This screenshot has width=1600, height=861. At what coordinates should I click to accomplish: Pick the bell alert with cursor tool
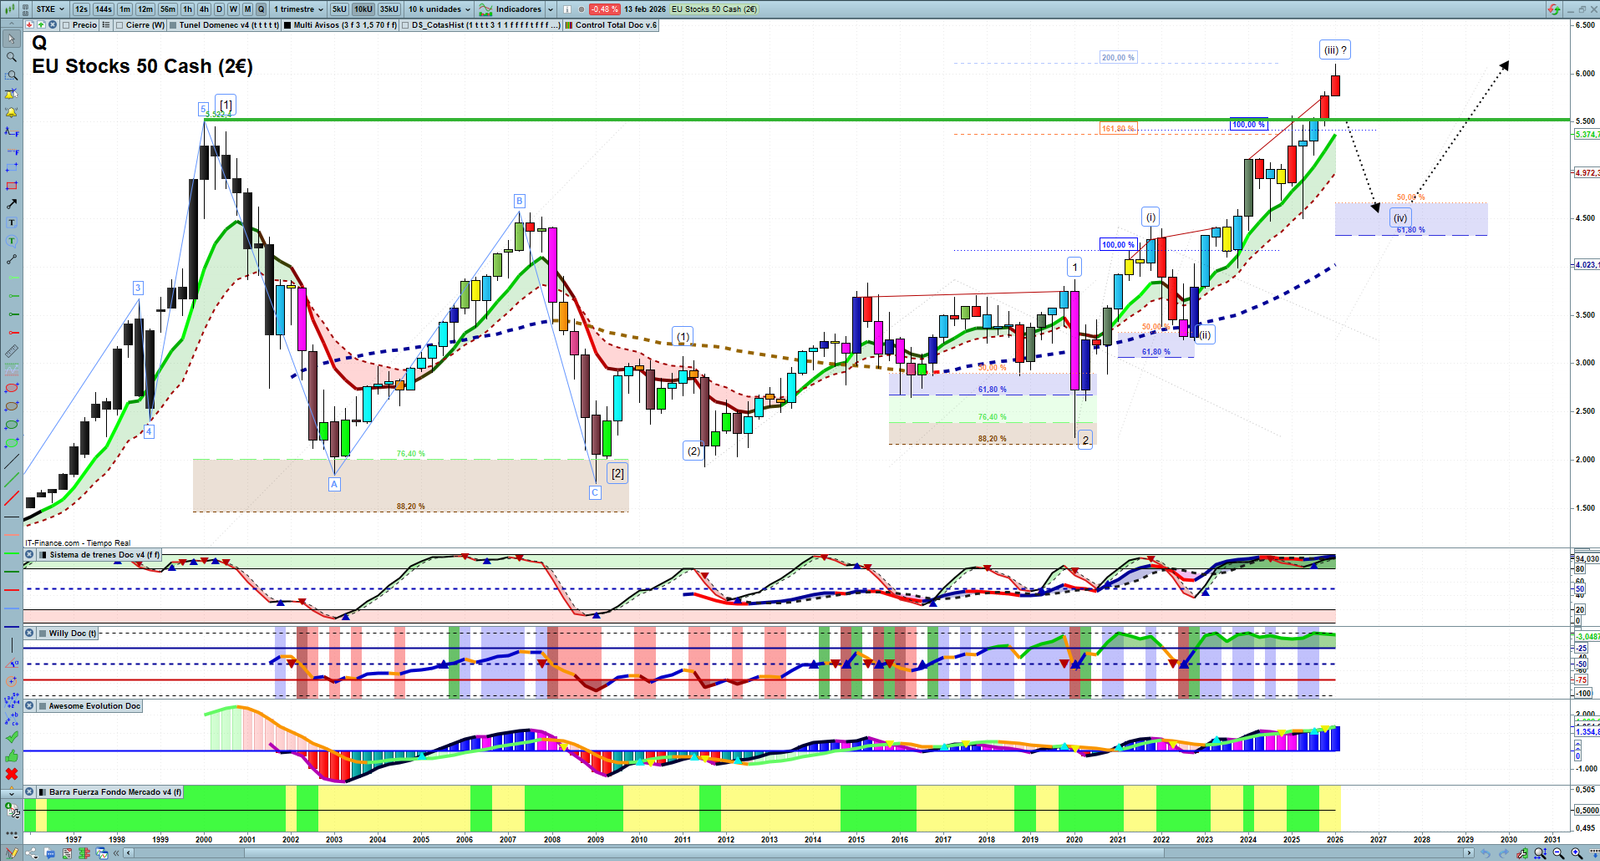click(11, 94)
